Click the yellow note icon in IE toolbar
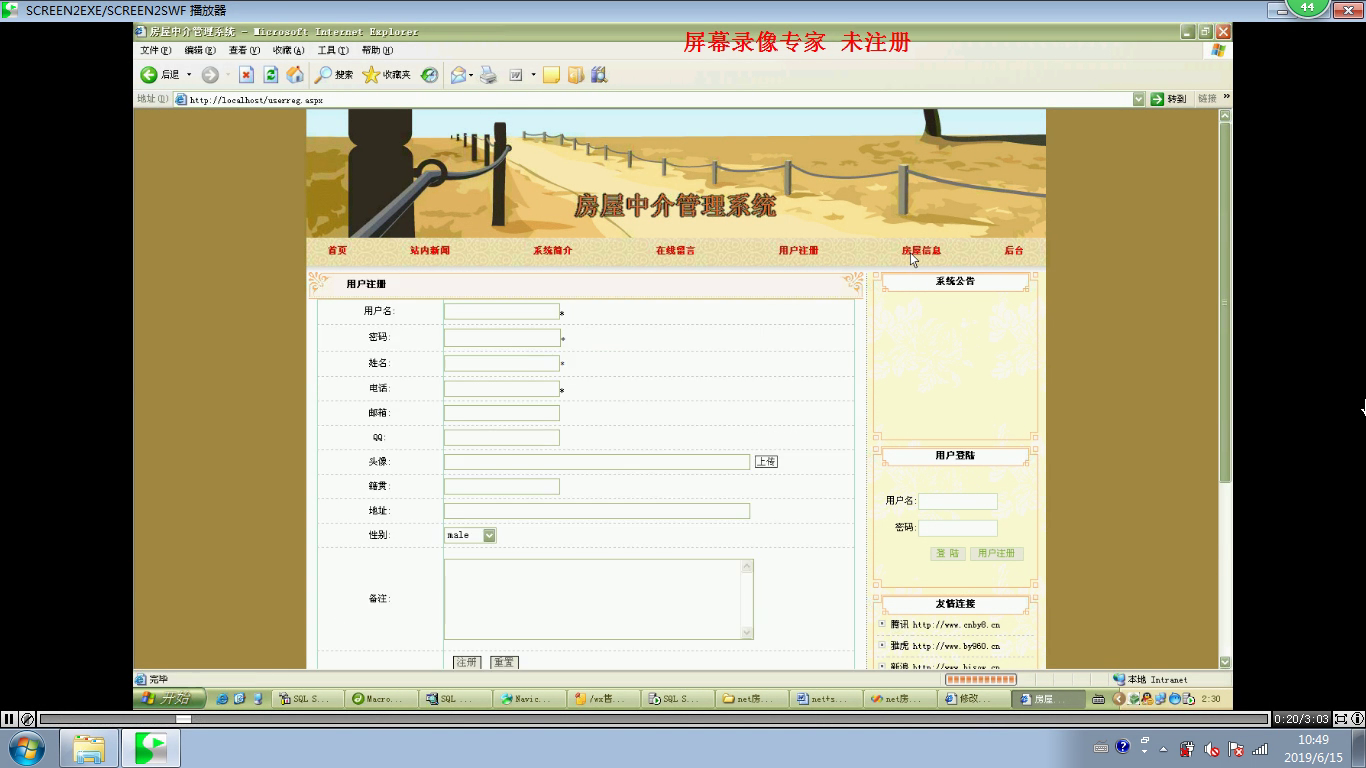Image resolution: width=1366 pixels, height=768 pixels. click(551, 75)
